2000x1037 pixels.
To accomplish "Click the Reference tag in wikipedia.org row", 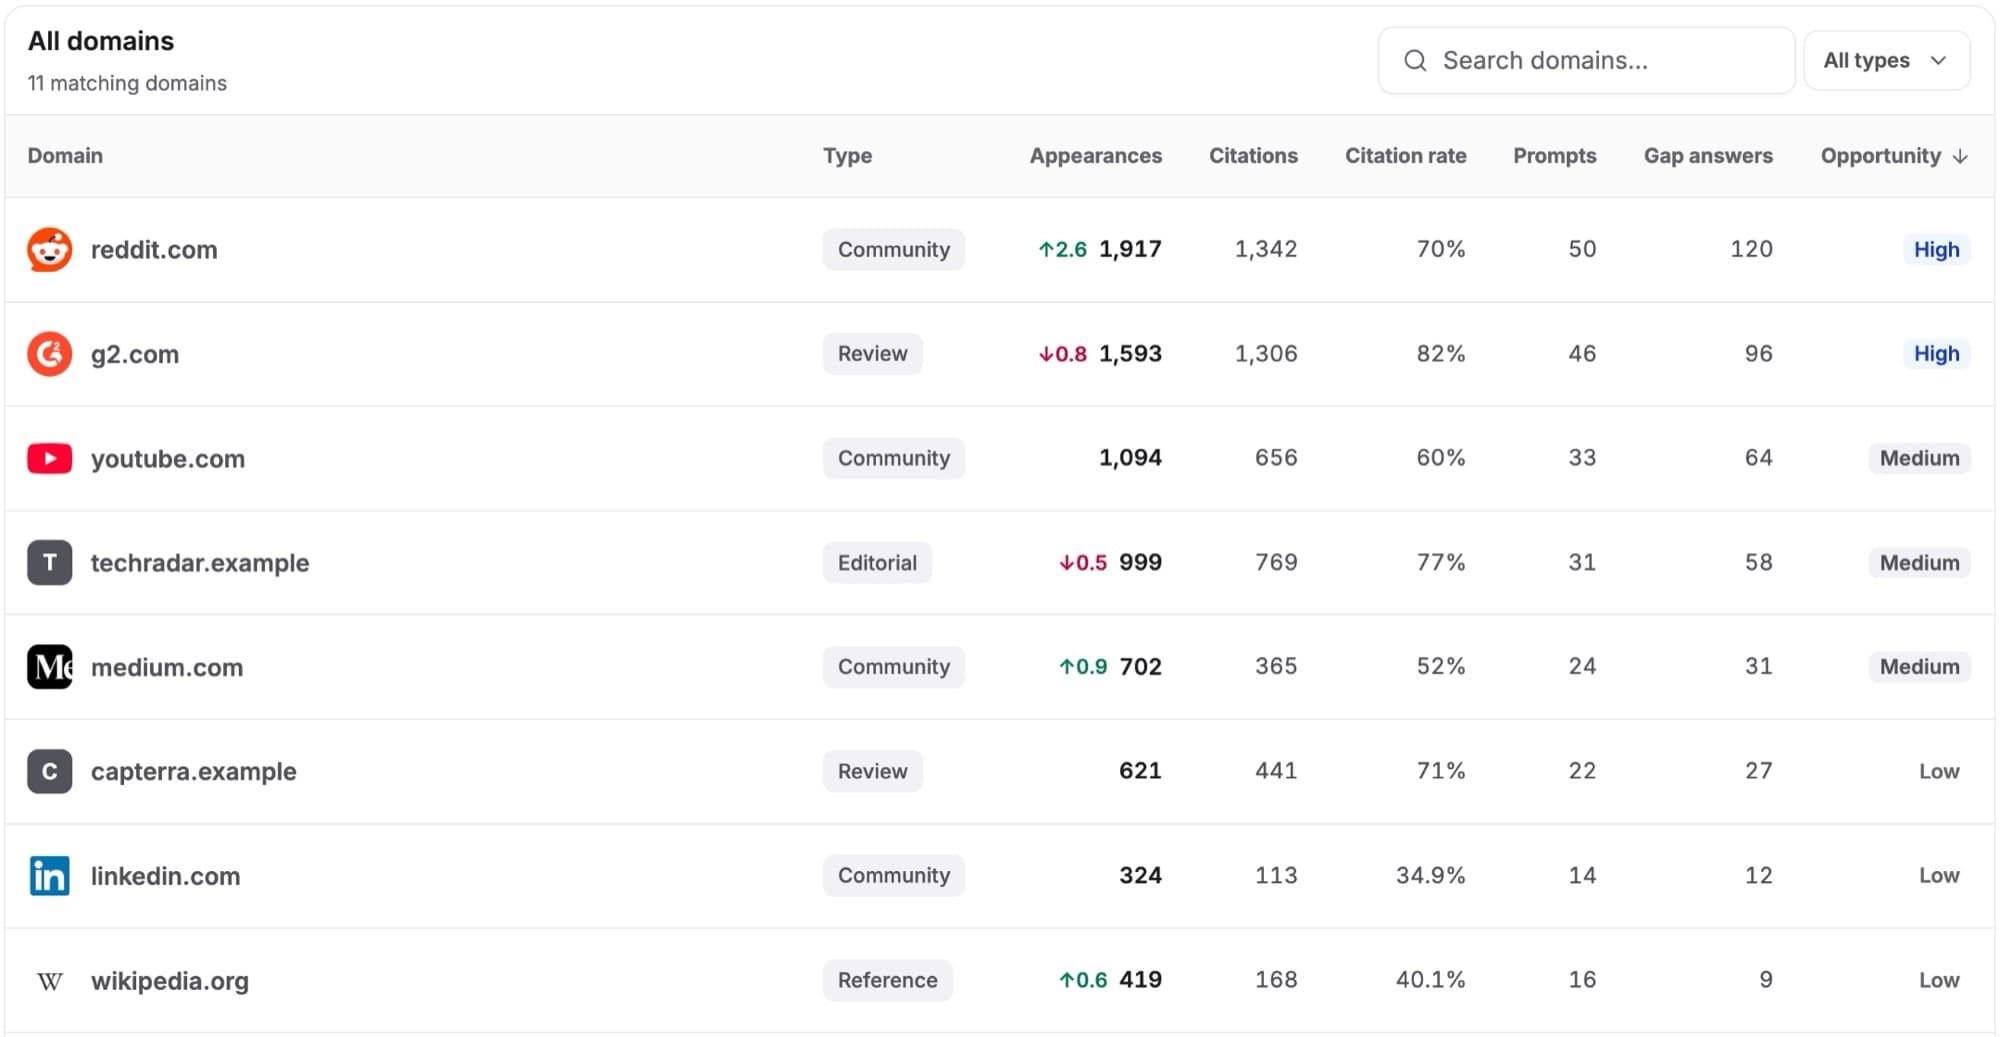I will (x=888, y=980).
